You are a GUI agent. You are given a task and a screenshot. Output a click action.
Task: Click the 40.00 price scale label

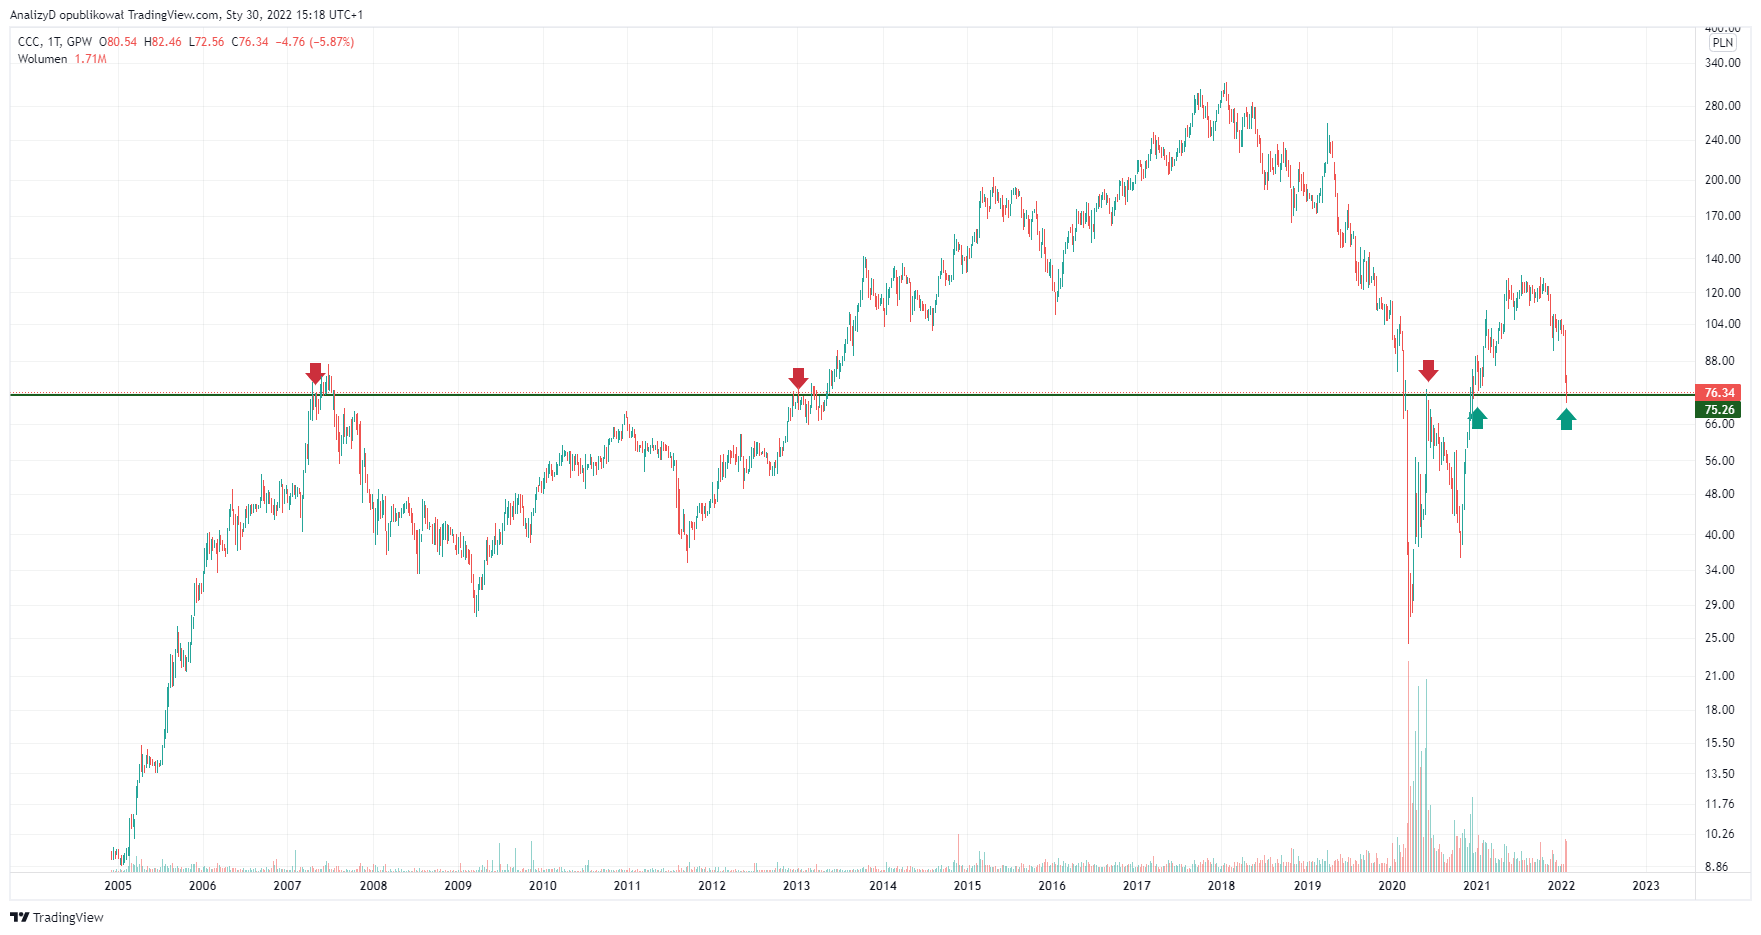[1720, 535]
